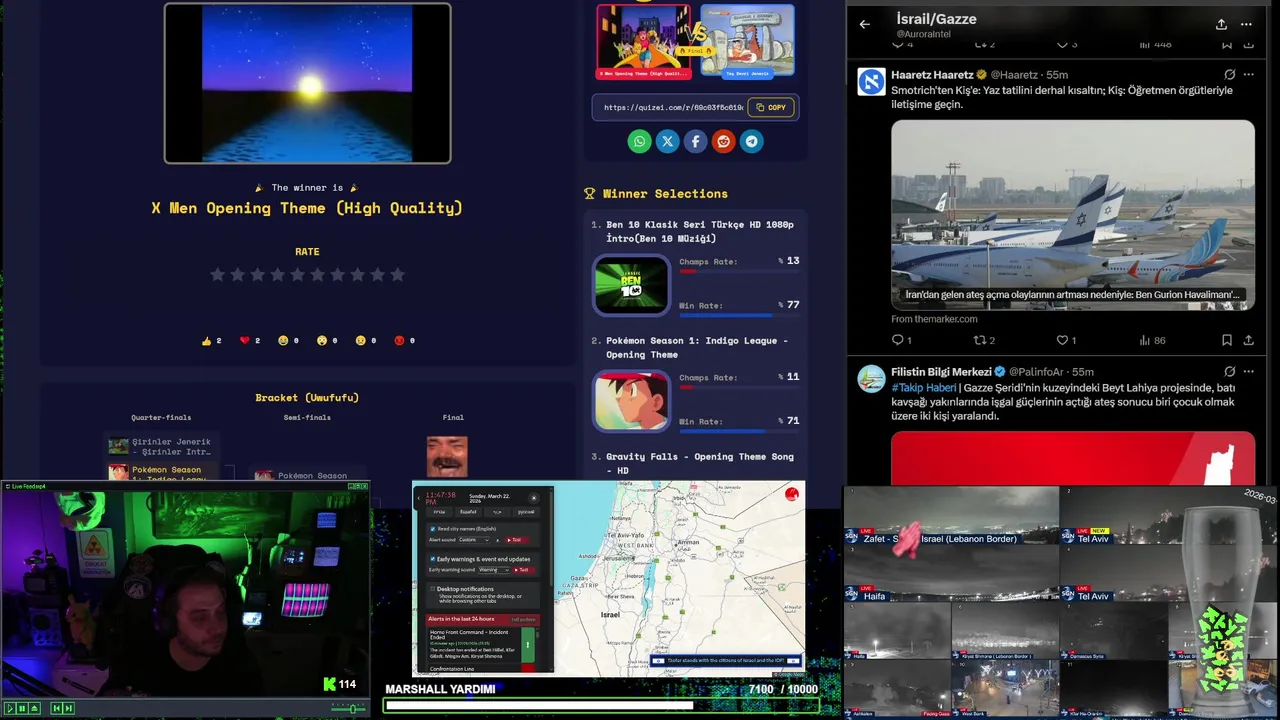1280x720 pixels.
Task: Click Ben 10 Klasik thumbnail
Action: [631, 286]
